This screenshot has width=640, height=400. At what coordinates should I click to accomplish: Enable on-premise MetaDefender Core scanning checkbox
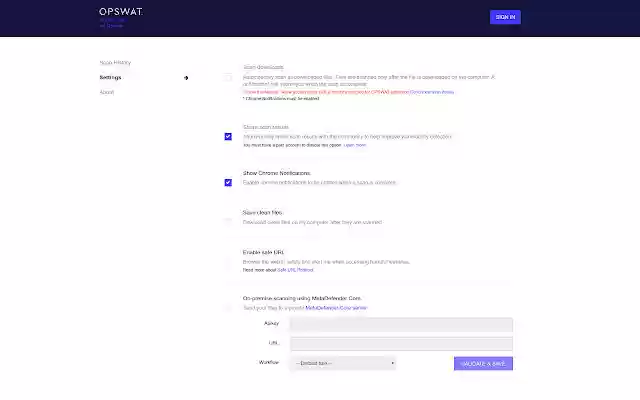[x=228, y=308]
